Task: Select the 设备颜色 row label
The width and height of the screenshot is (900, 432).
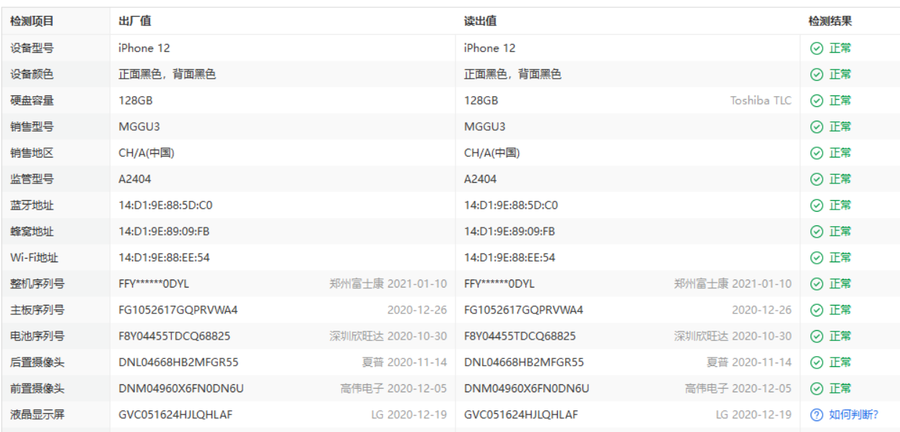Action: tap(32, 75)
